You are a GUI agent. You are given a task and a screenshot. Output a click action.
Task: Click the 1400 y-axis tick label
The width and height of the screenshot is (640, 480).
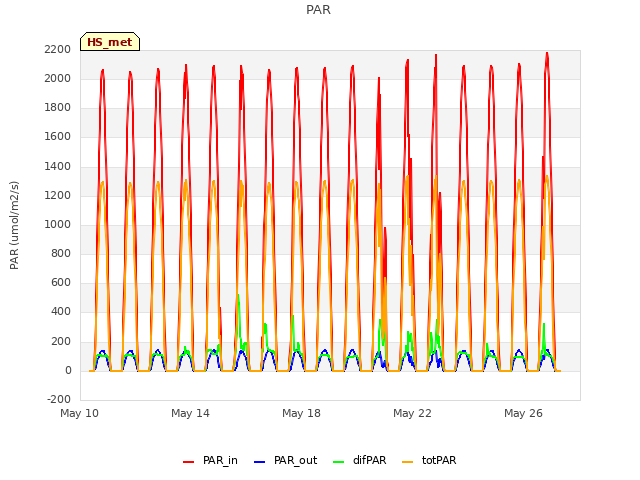click(x=58, y=166)
